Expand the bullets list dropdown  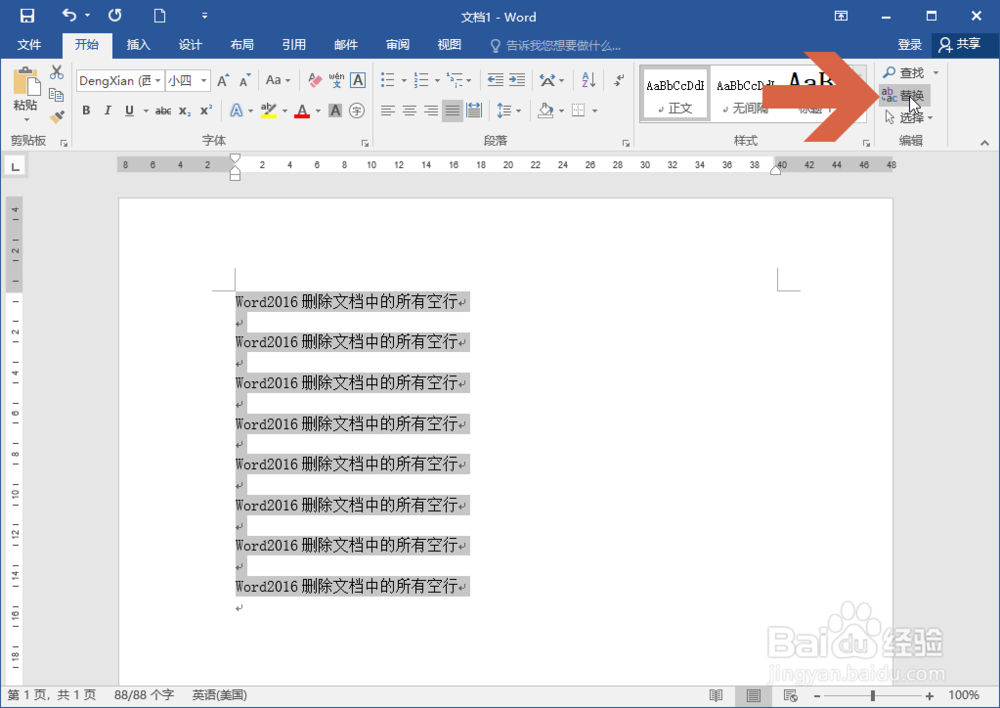coord(403,80)
